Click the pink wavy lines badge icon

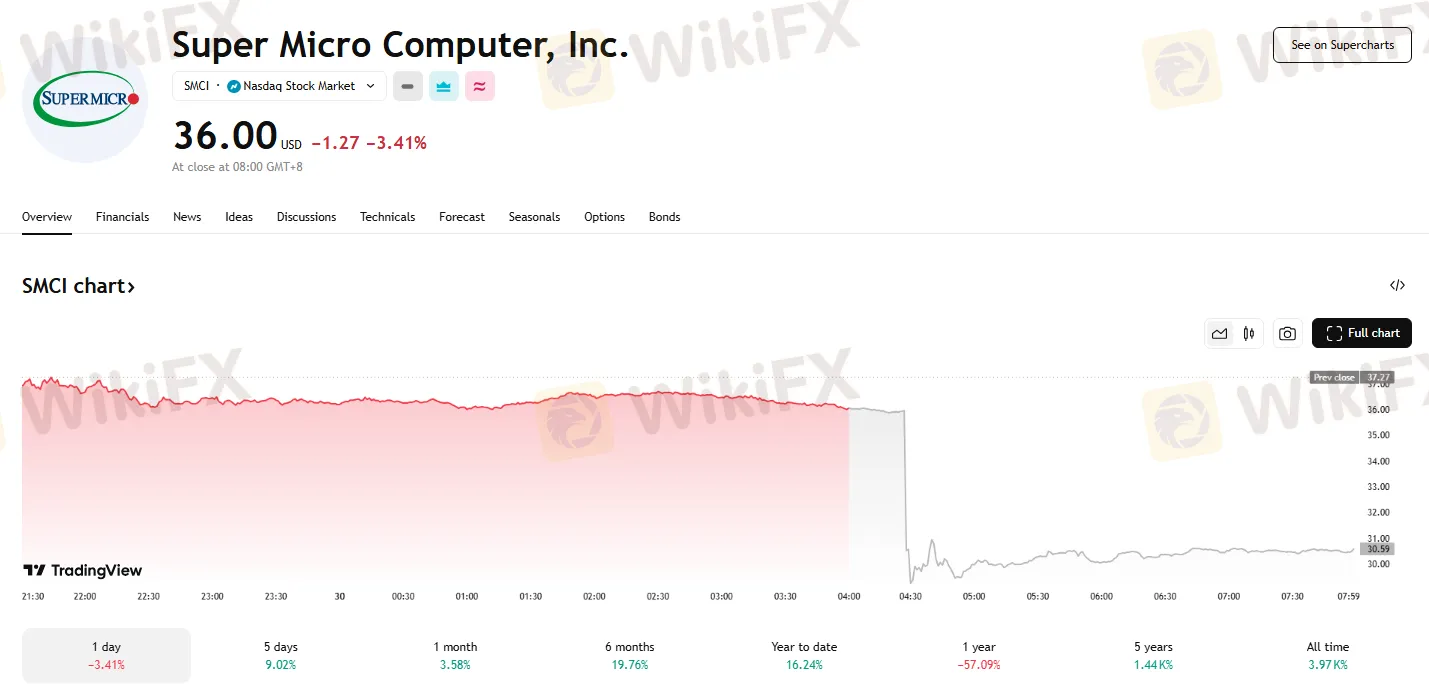[x=479, y=86]
